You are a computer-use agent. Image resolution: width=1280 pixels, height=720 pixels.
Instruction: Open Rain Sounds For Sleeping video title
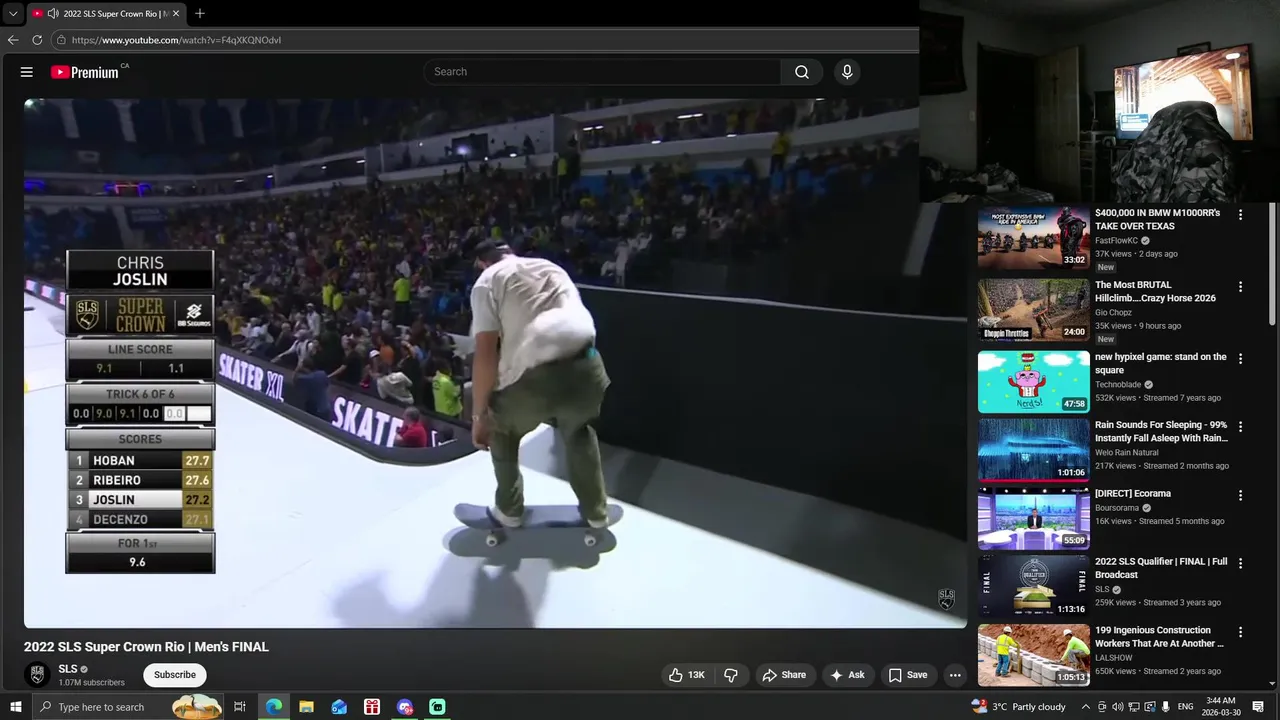pyautogui.click(x=1162, y=431)
